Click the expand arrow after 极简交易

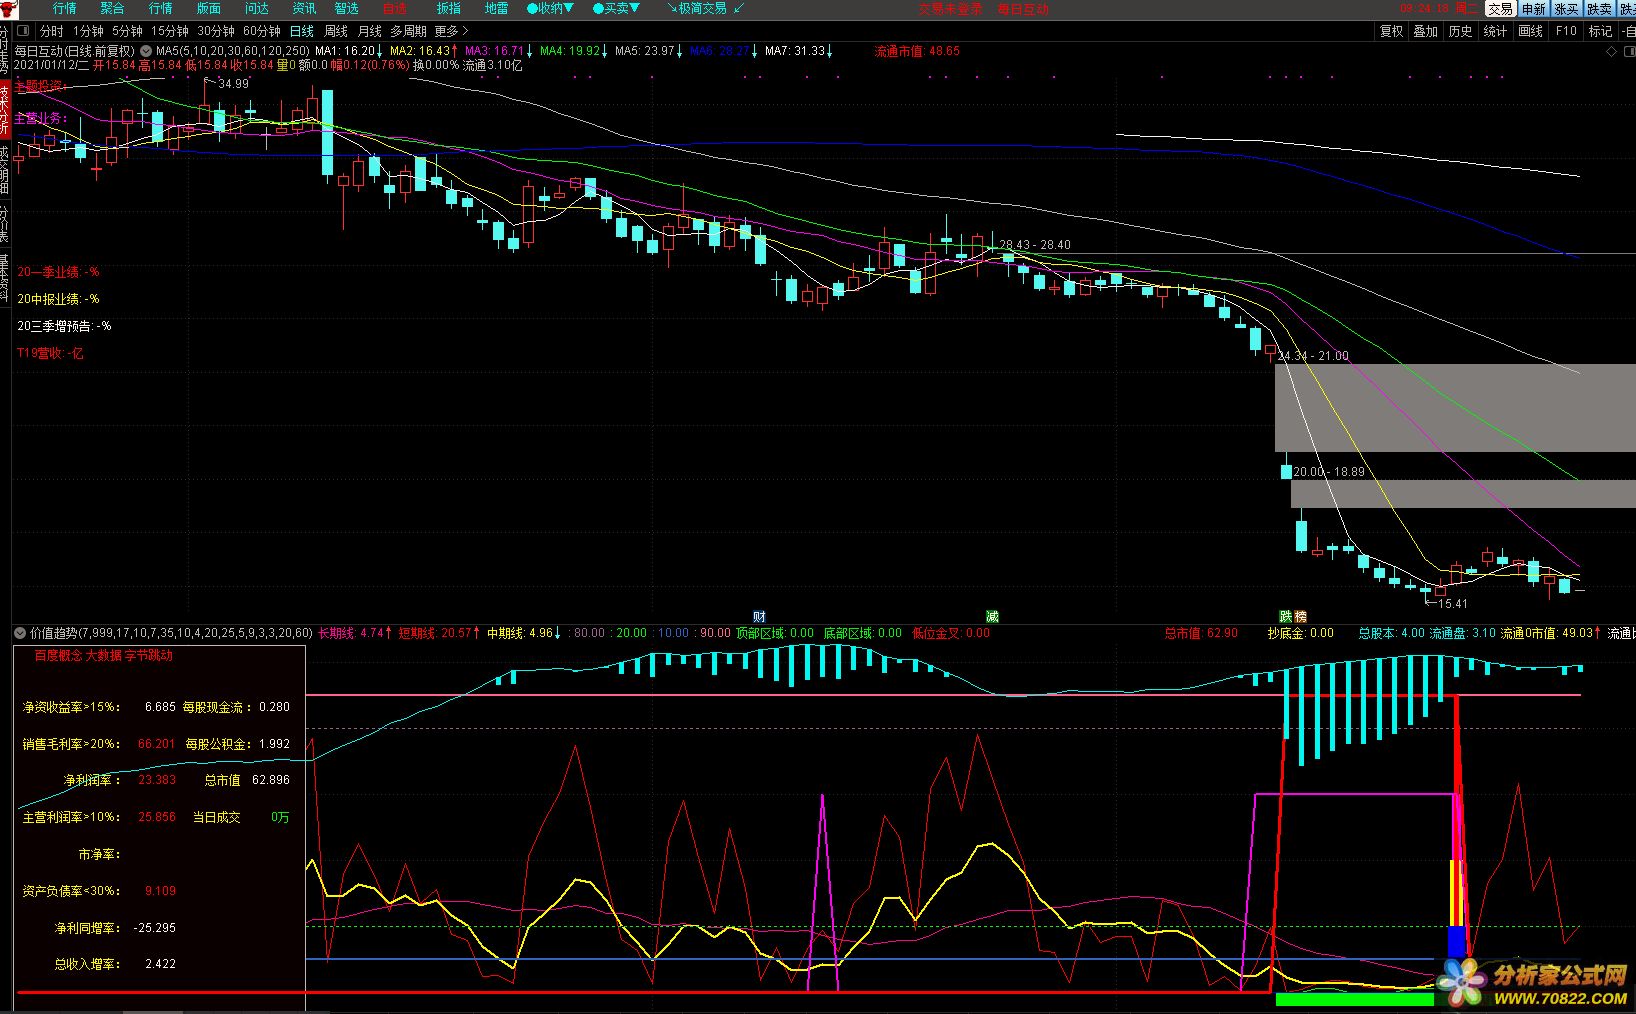pos(739,8)
